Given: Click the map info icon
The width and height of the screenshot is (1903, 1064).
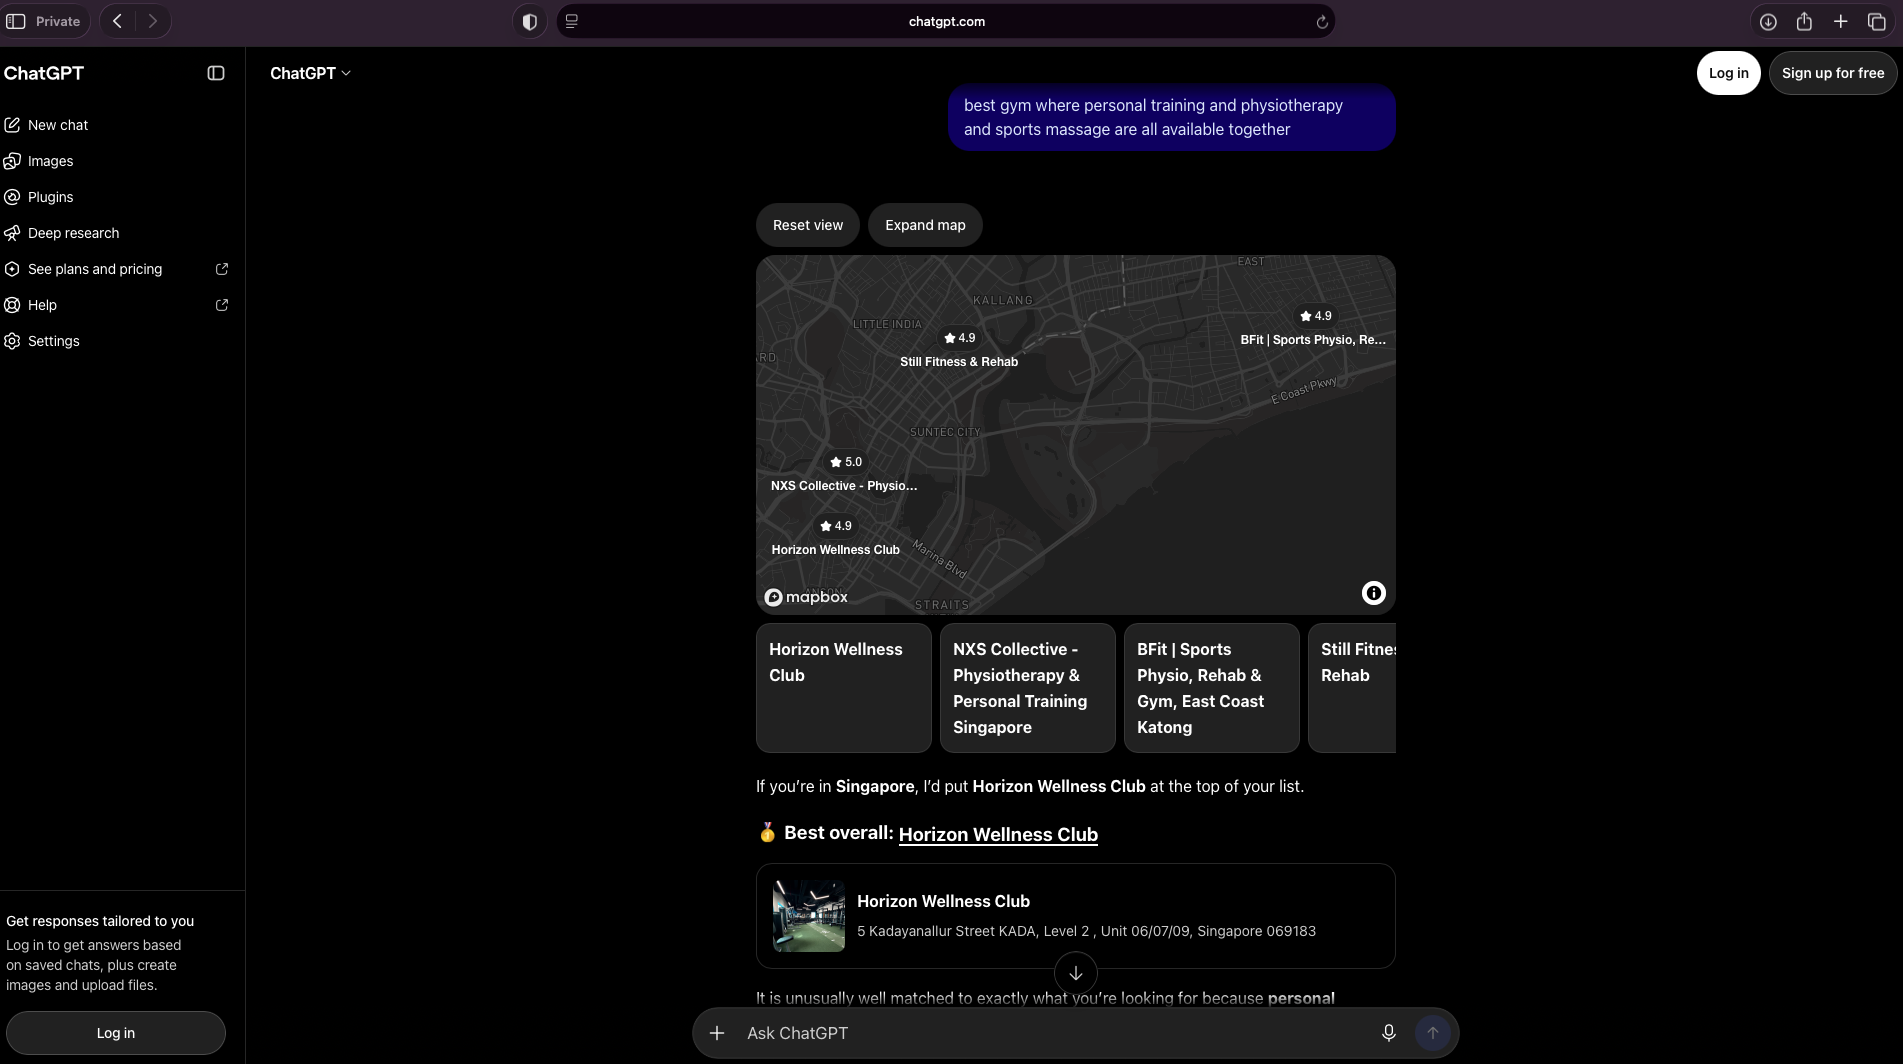Looking at the screenshot, I should (x=1374, y=593).
